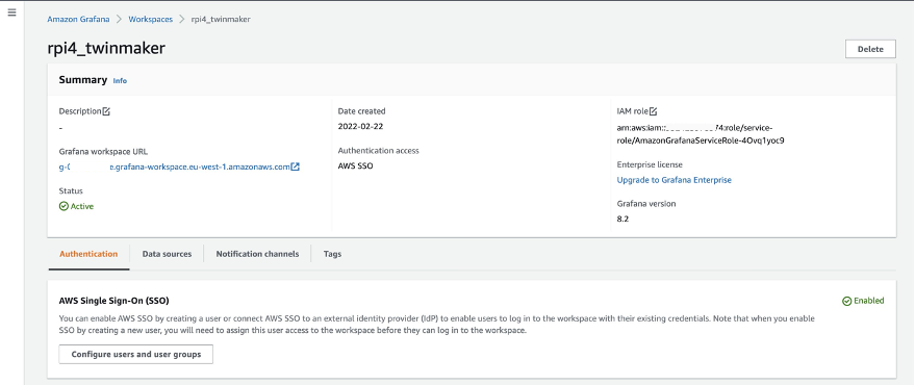
Task: Open the hamburger navigation menu
Action: tap(12, 12)
